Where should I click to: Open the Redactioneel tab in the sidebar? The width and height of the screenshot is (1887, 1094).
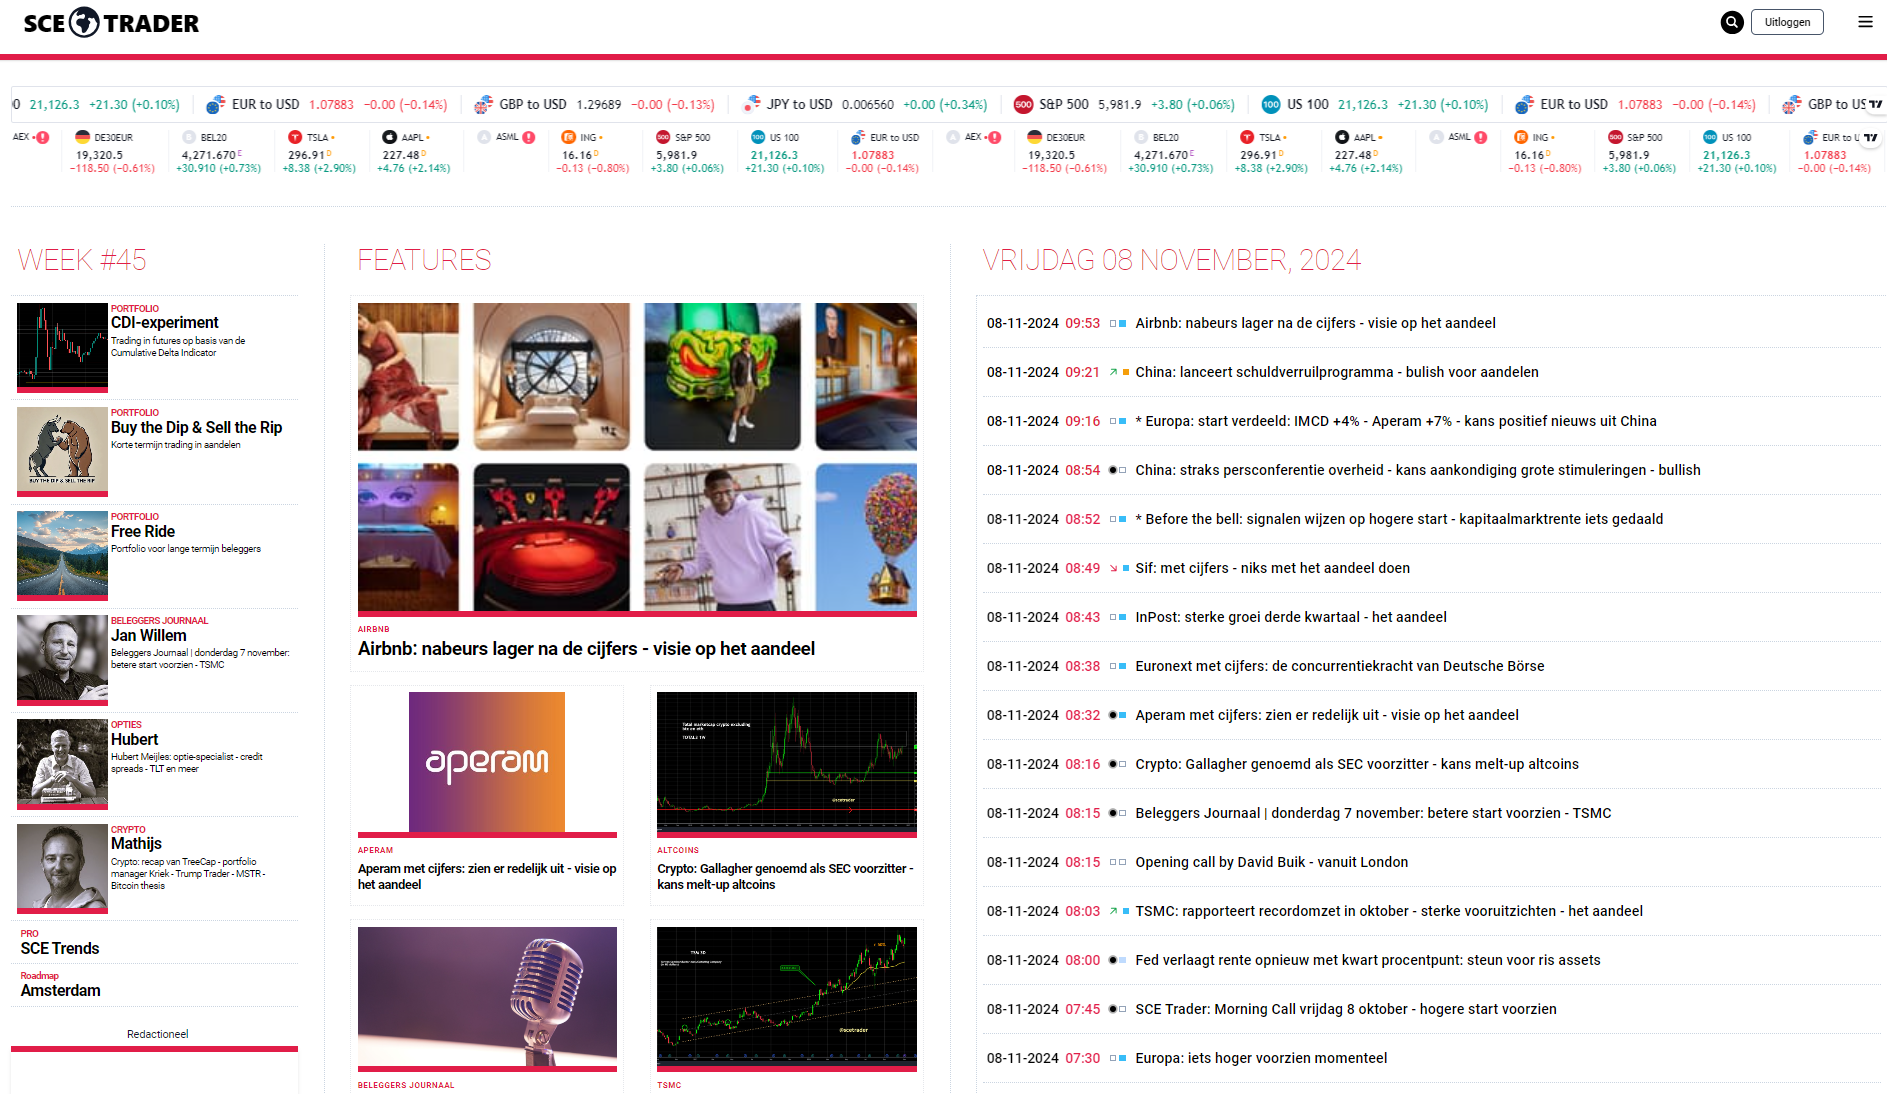coord(157,1034)
